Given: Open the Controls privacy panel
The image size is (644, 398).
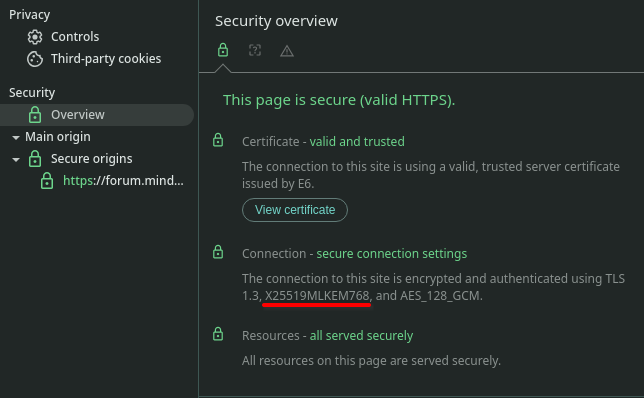Looking at the screenshot, I should (75, 37).
